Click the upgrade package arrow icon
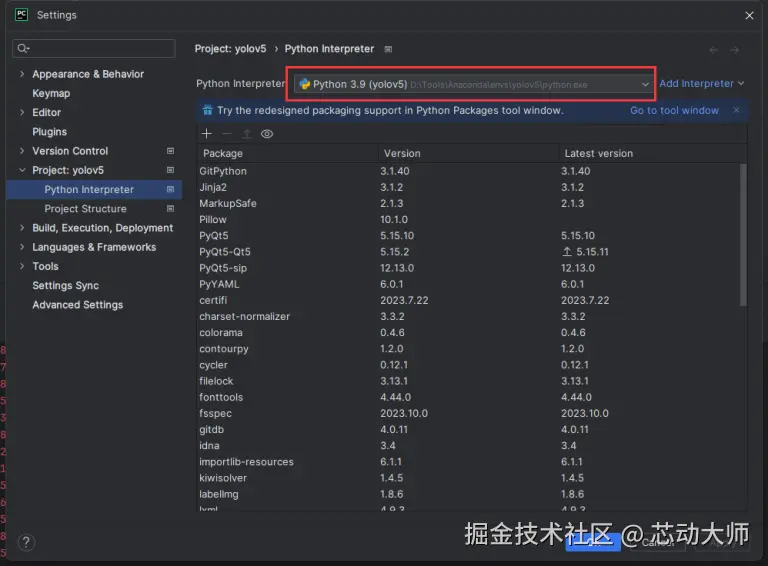Viewport: 768px width, 566px height. pyautogui.click(x=247, y=134)
